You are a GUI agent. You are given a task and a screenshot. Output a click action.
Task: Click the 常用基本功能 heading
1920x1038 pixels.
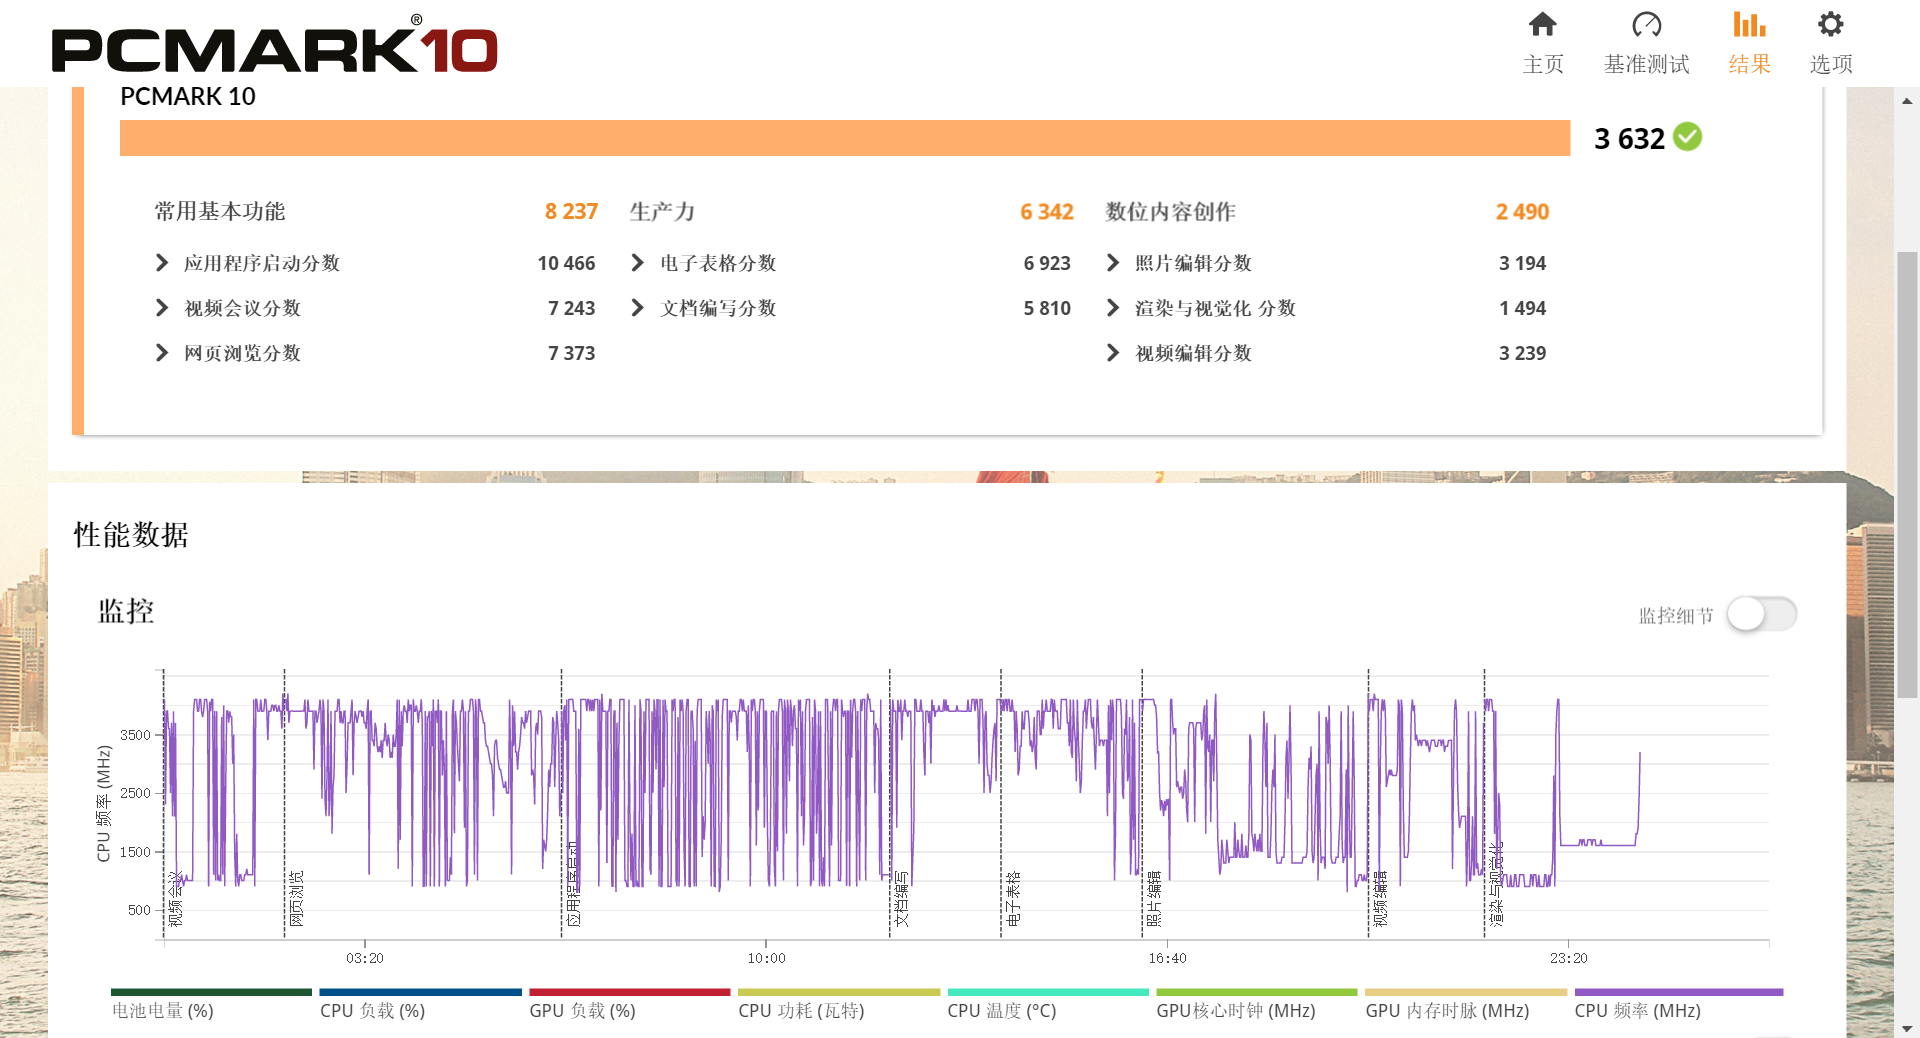pos(220,211)
